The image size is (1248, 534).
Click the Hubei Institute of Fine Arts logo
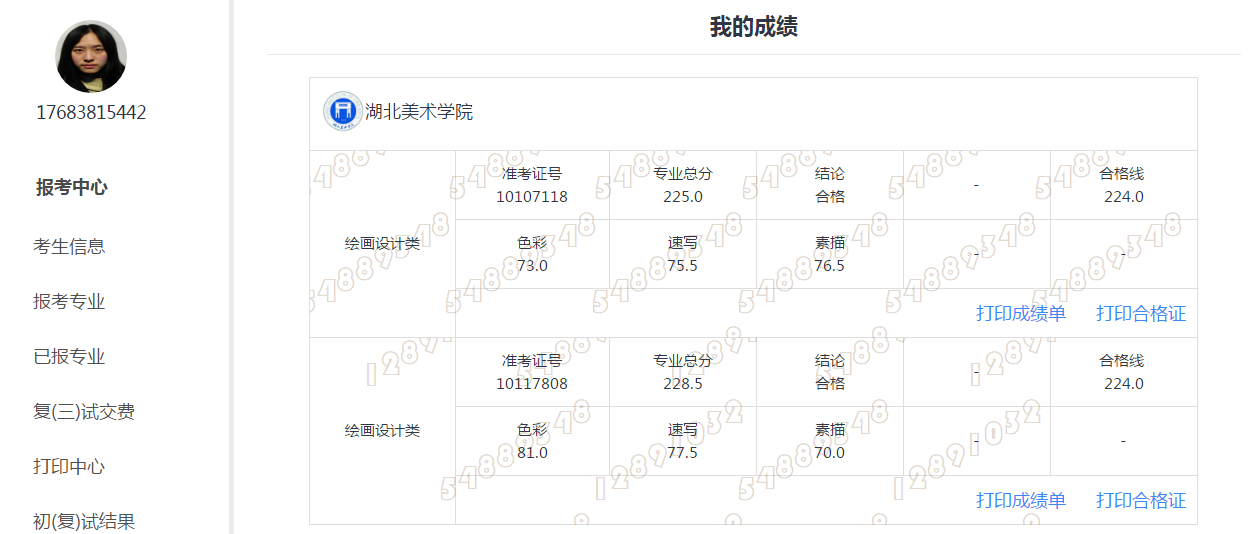[x=342, y=111]
